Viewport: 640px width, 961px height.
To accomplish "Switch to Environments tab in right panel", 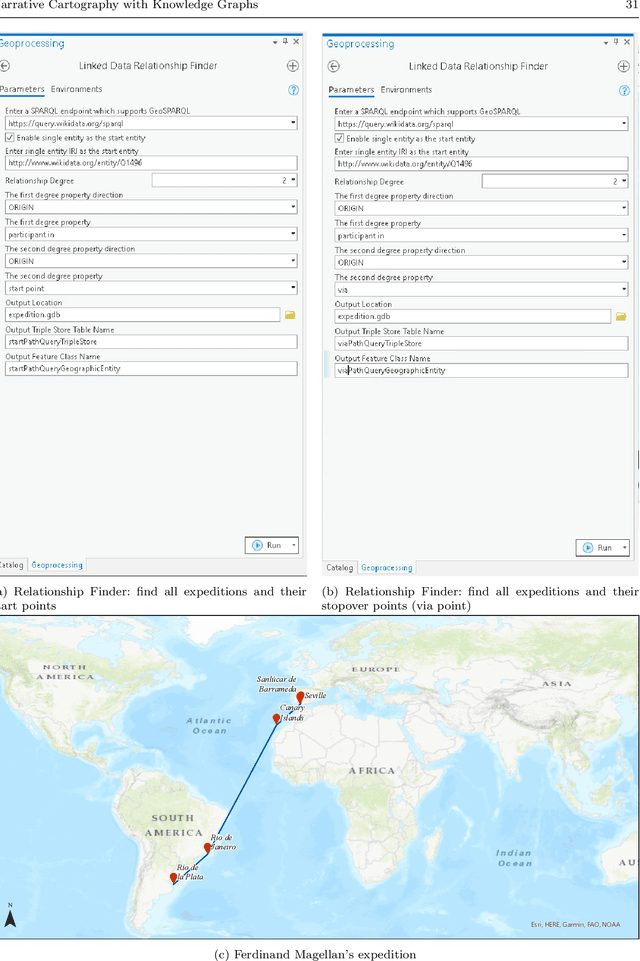I will (406, 89).
